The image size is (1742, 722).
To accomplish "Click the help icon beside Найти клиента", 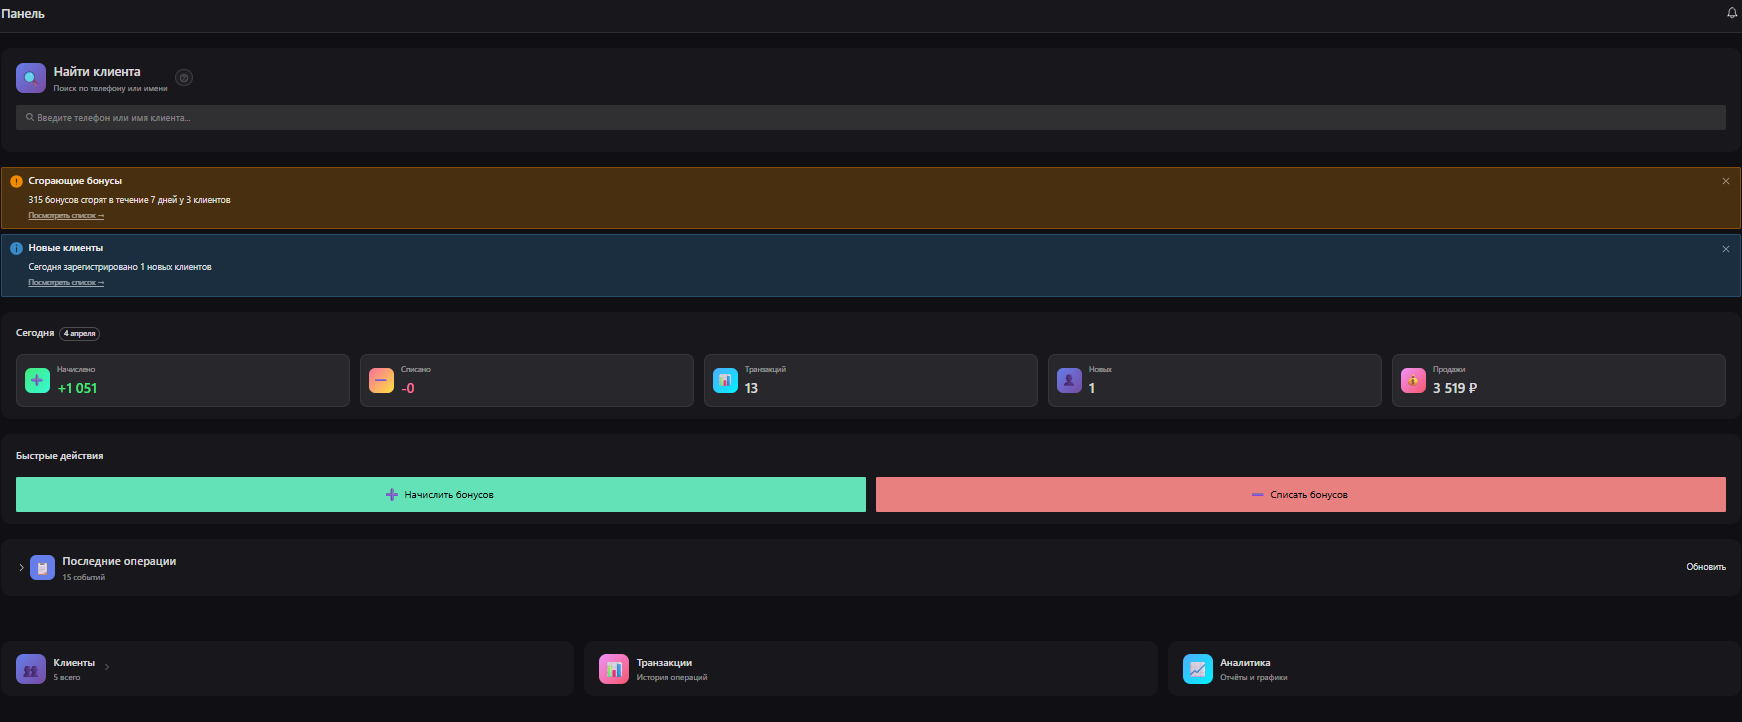I will point(184,78).
